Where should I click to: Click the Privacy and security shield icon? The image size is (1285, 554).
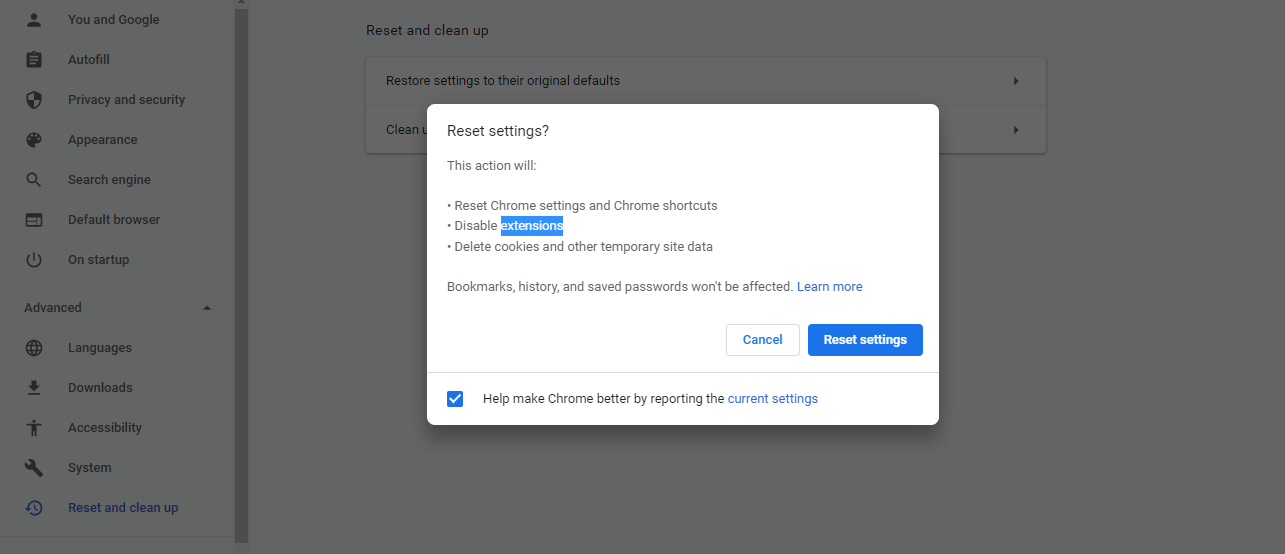(x=34, y=100)
